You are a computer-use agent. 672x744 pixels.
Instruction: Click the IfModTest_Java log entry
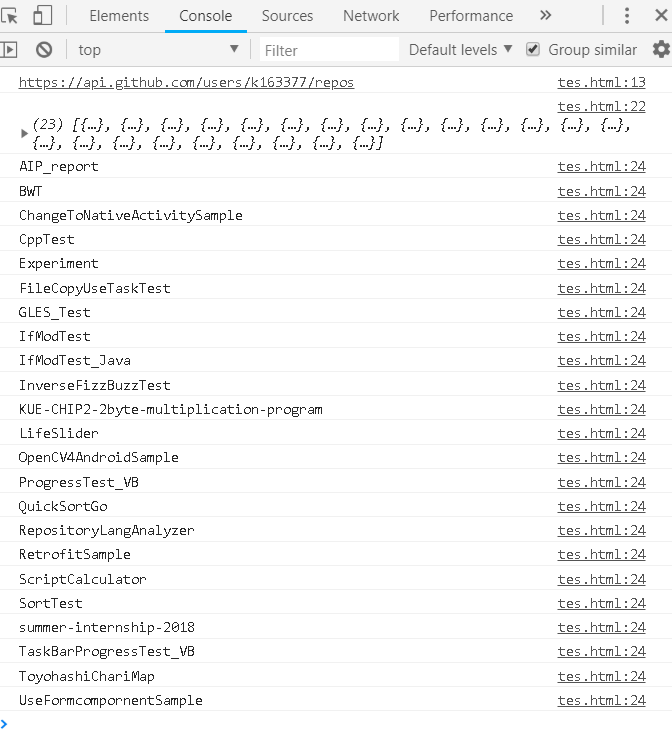click(x=75, y=361)
